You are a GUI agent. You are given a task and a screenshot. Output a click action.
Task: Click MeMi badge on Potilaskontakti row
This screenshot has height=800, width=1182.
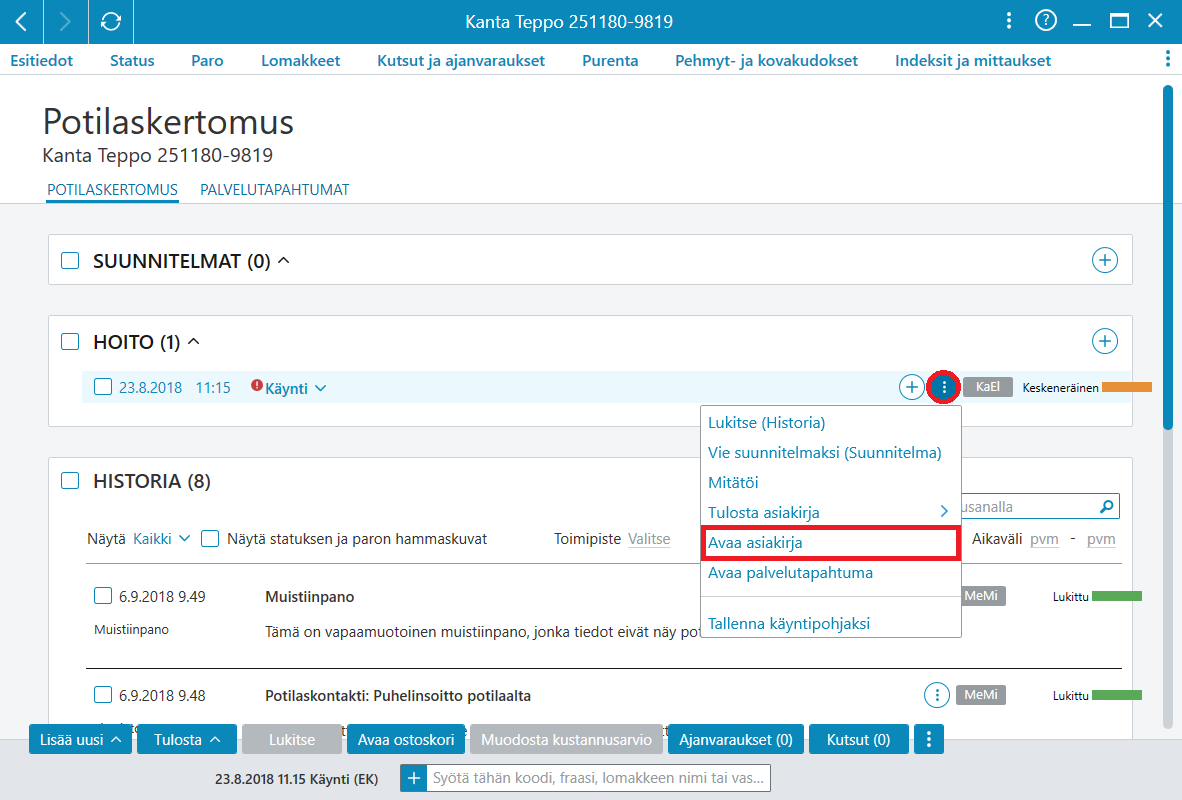(981, 694)
